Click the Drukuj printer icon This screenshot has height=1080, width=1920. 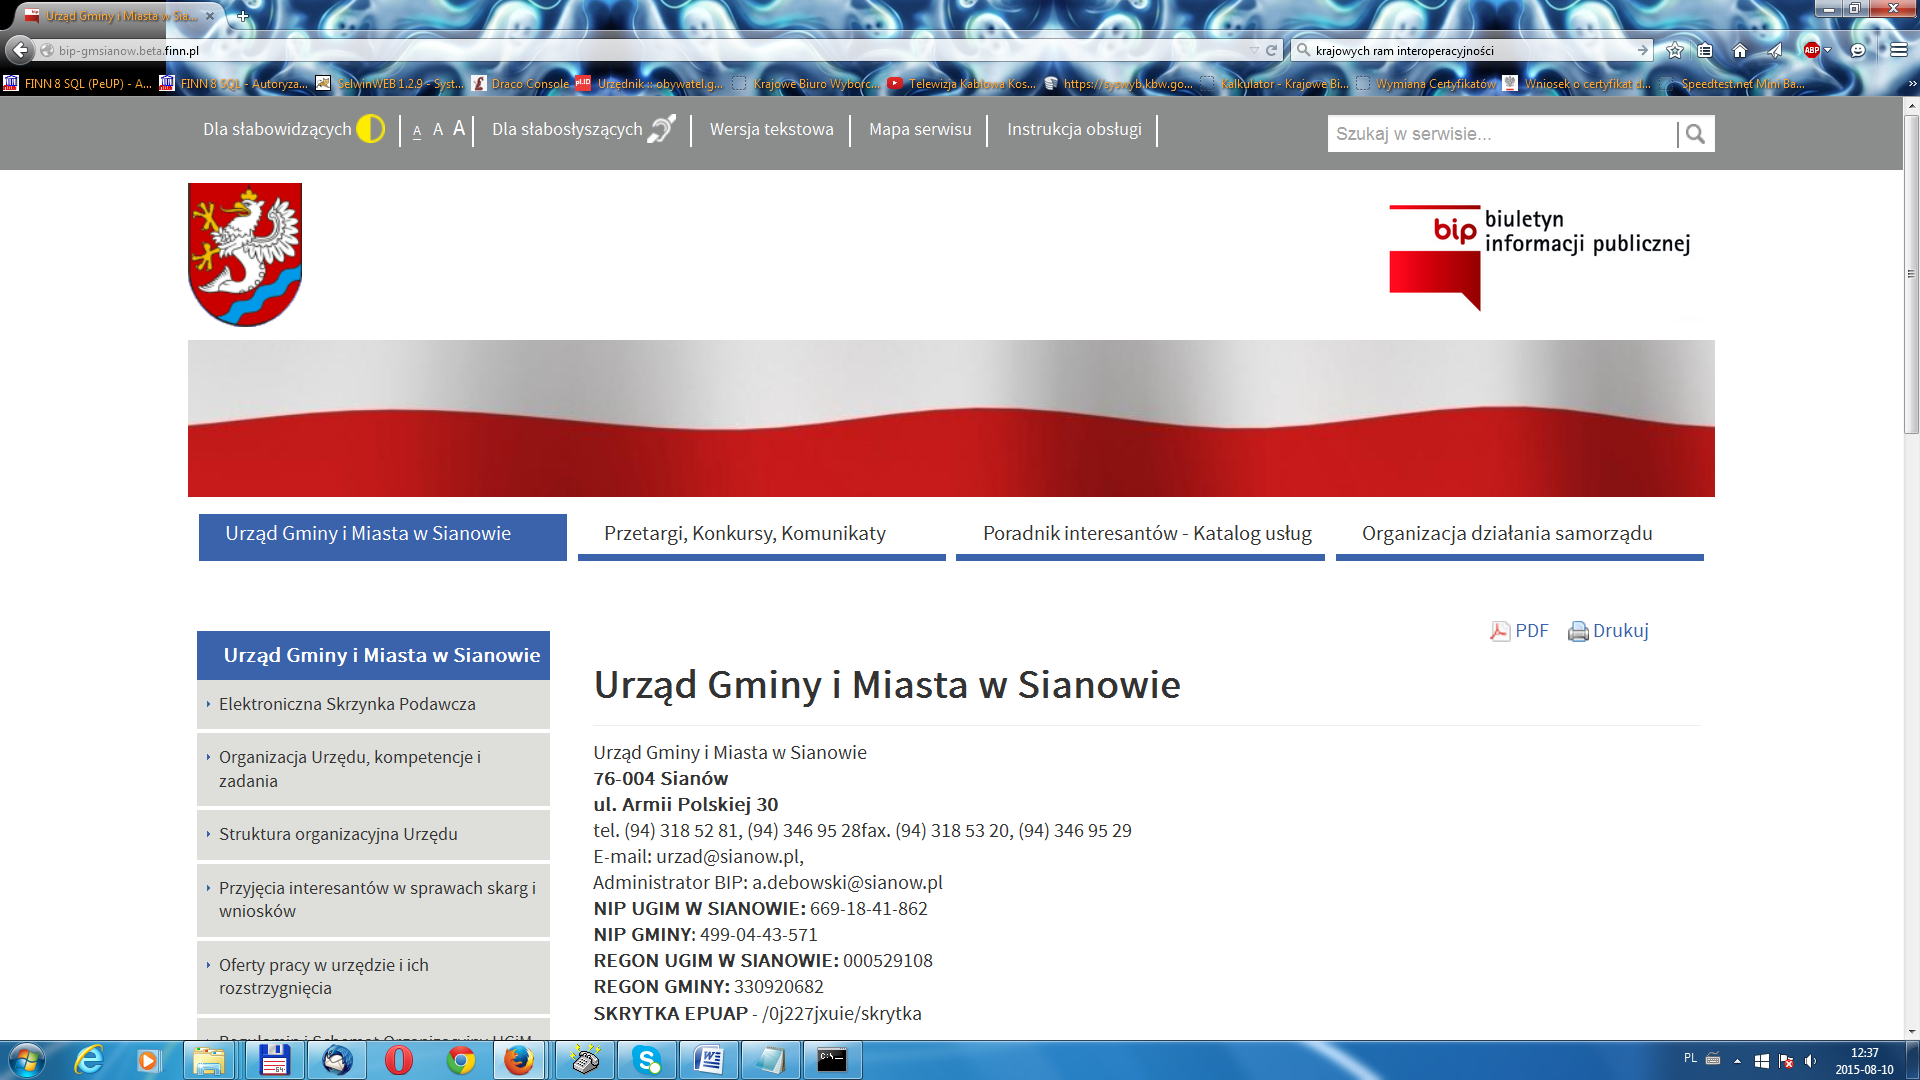1578,631
